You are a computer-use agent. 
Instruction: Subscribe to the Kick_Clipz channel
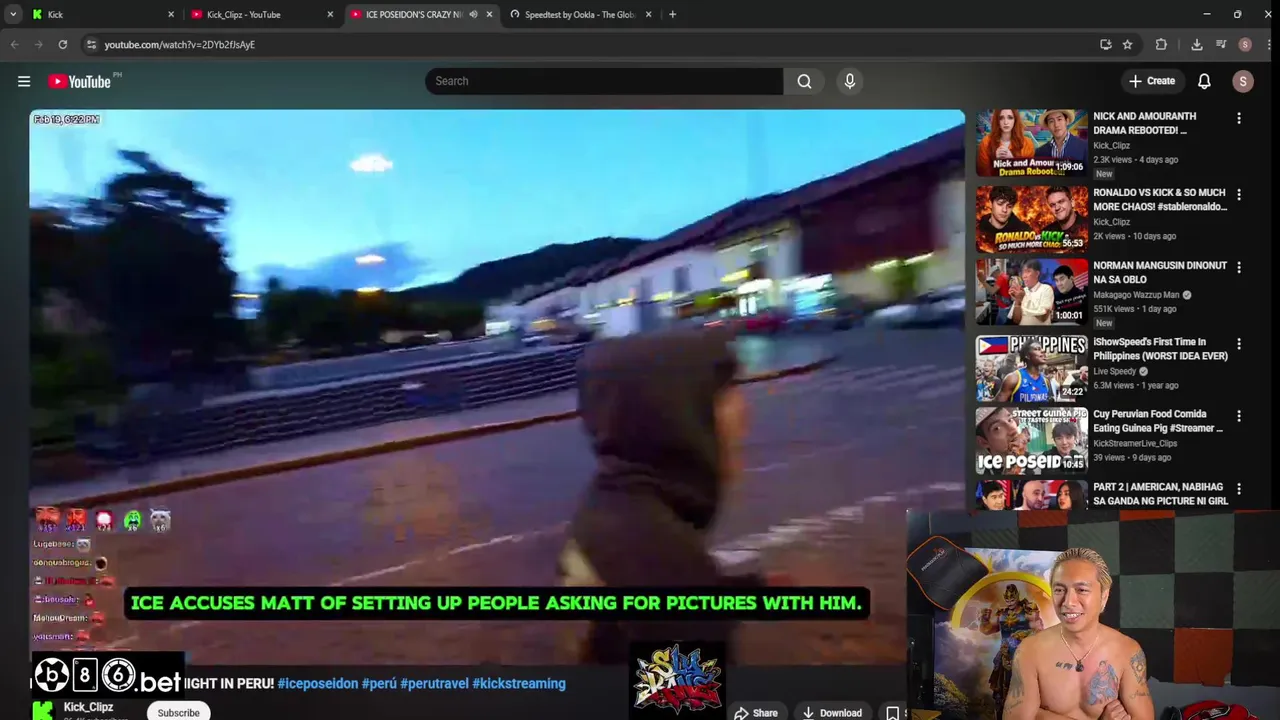pos(178,712)
